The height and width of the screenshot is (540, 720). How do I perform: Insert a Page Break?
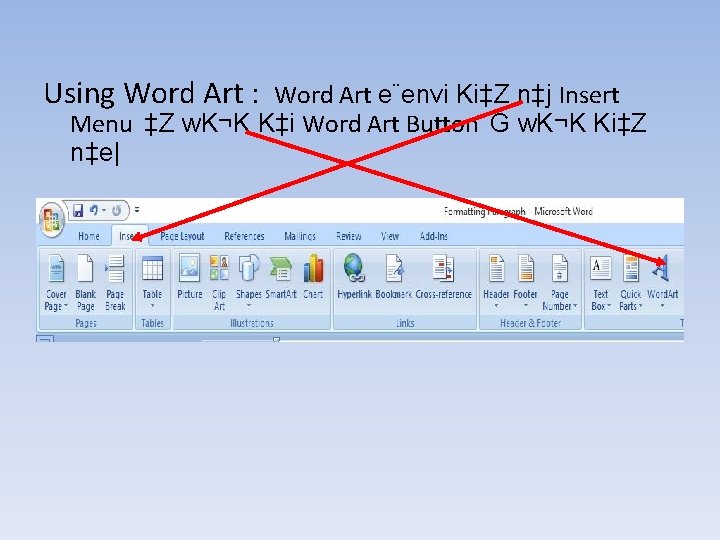tap(115, 282)
